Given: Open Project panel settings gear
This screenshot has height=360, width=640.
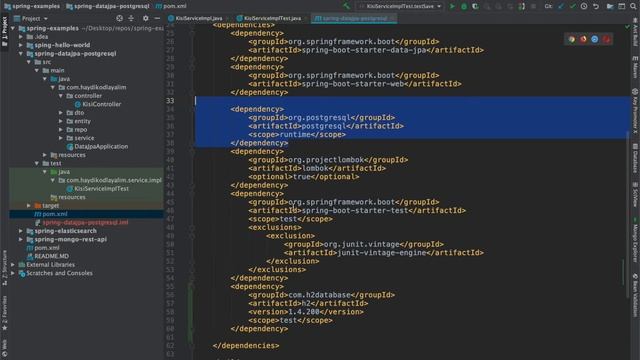Looking at the screenshot, I should (146, 18).
